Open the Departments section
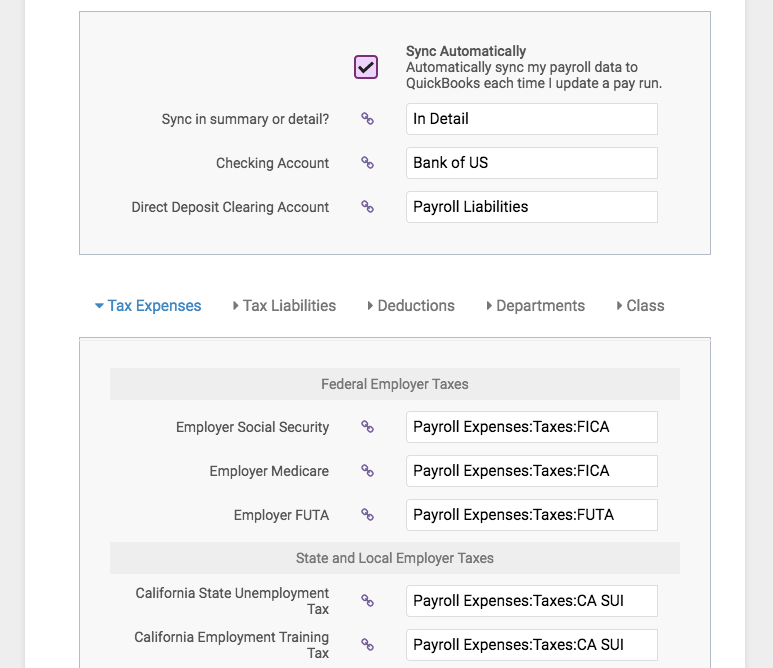Image resolution: width=773 pixels, height=668 pixels. (535, 306)
